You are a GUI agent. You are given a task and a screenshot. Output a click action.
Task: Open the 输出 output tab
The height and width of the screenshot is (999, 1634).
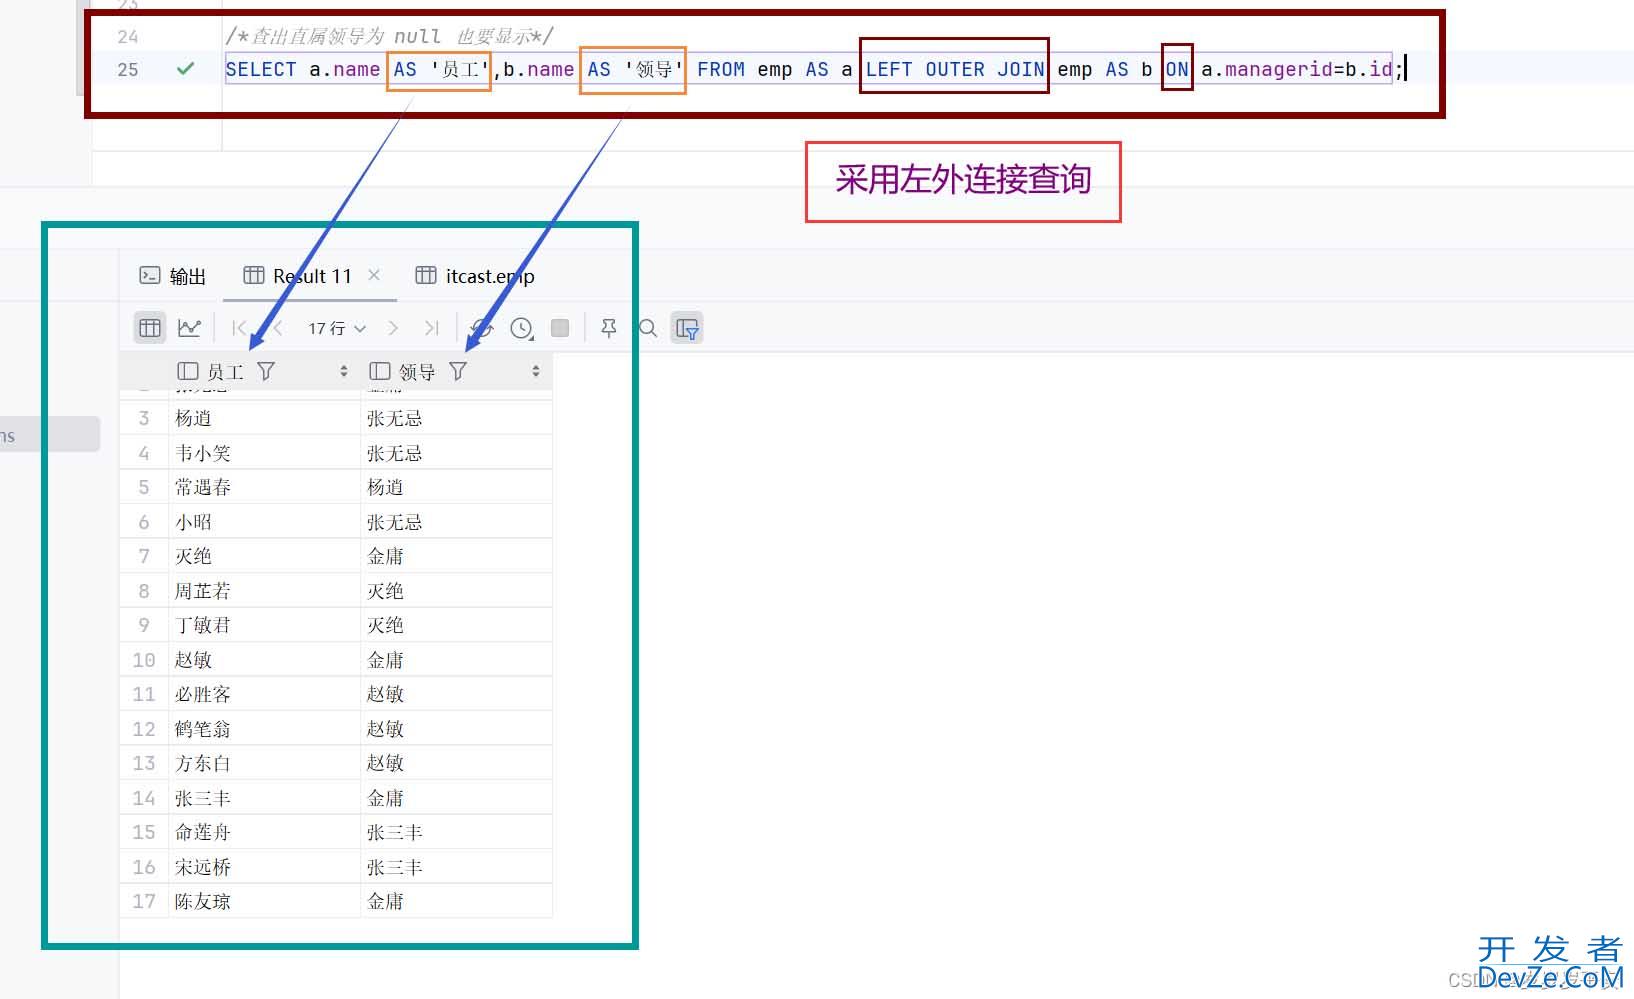point(173,276)
